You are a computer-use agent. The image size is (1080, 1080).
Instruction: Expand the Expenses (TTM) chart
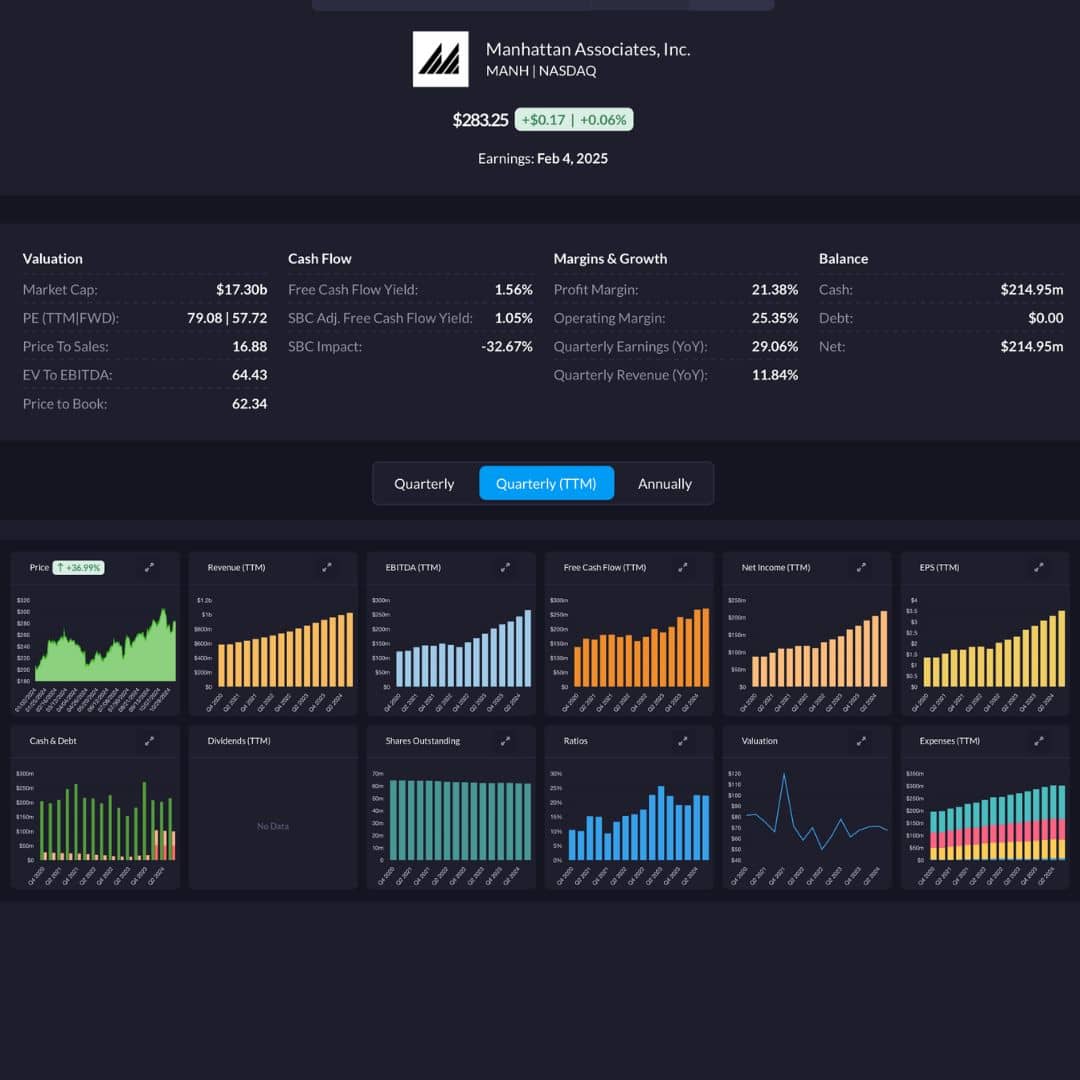click(1039, 741)
